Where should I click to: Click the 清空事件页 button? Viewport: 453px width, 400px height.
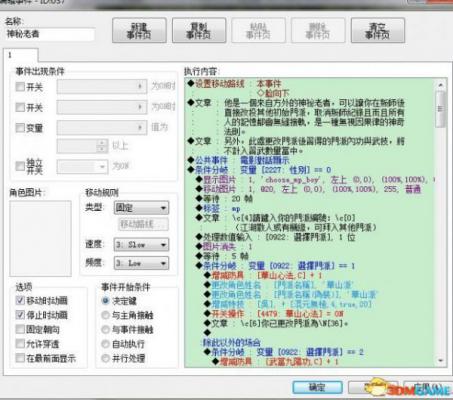click(x=378, y=31)
